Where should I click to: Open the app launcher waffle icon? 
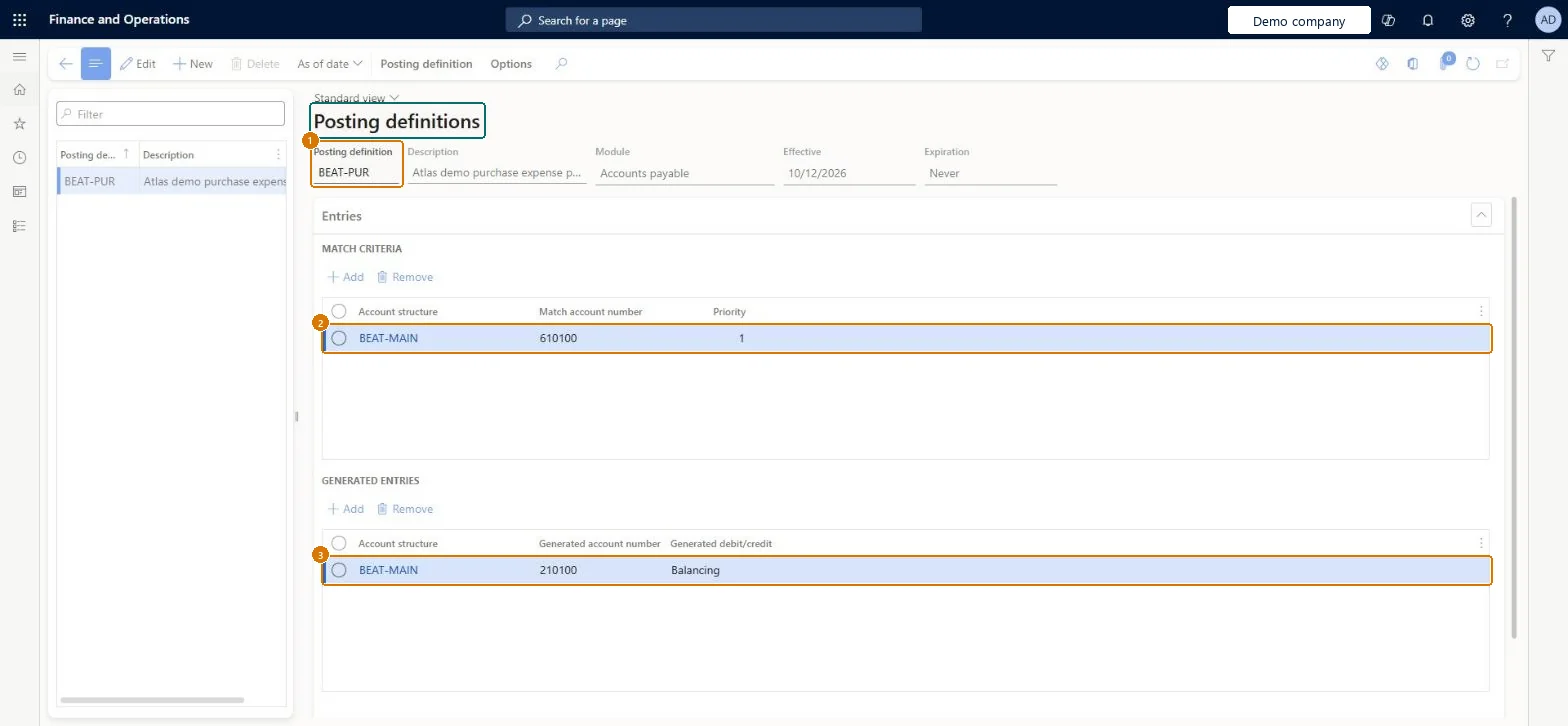19,20
